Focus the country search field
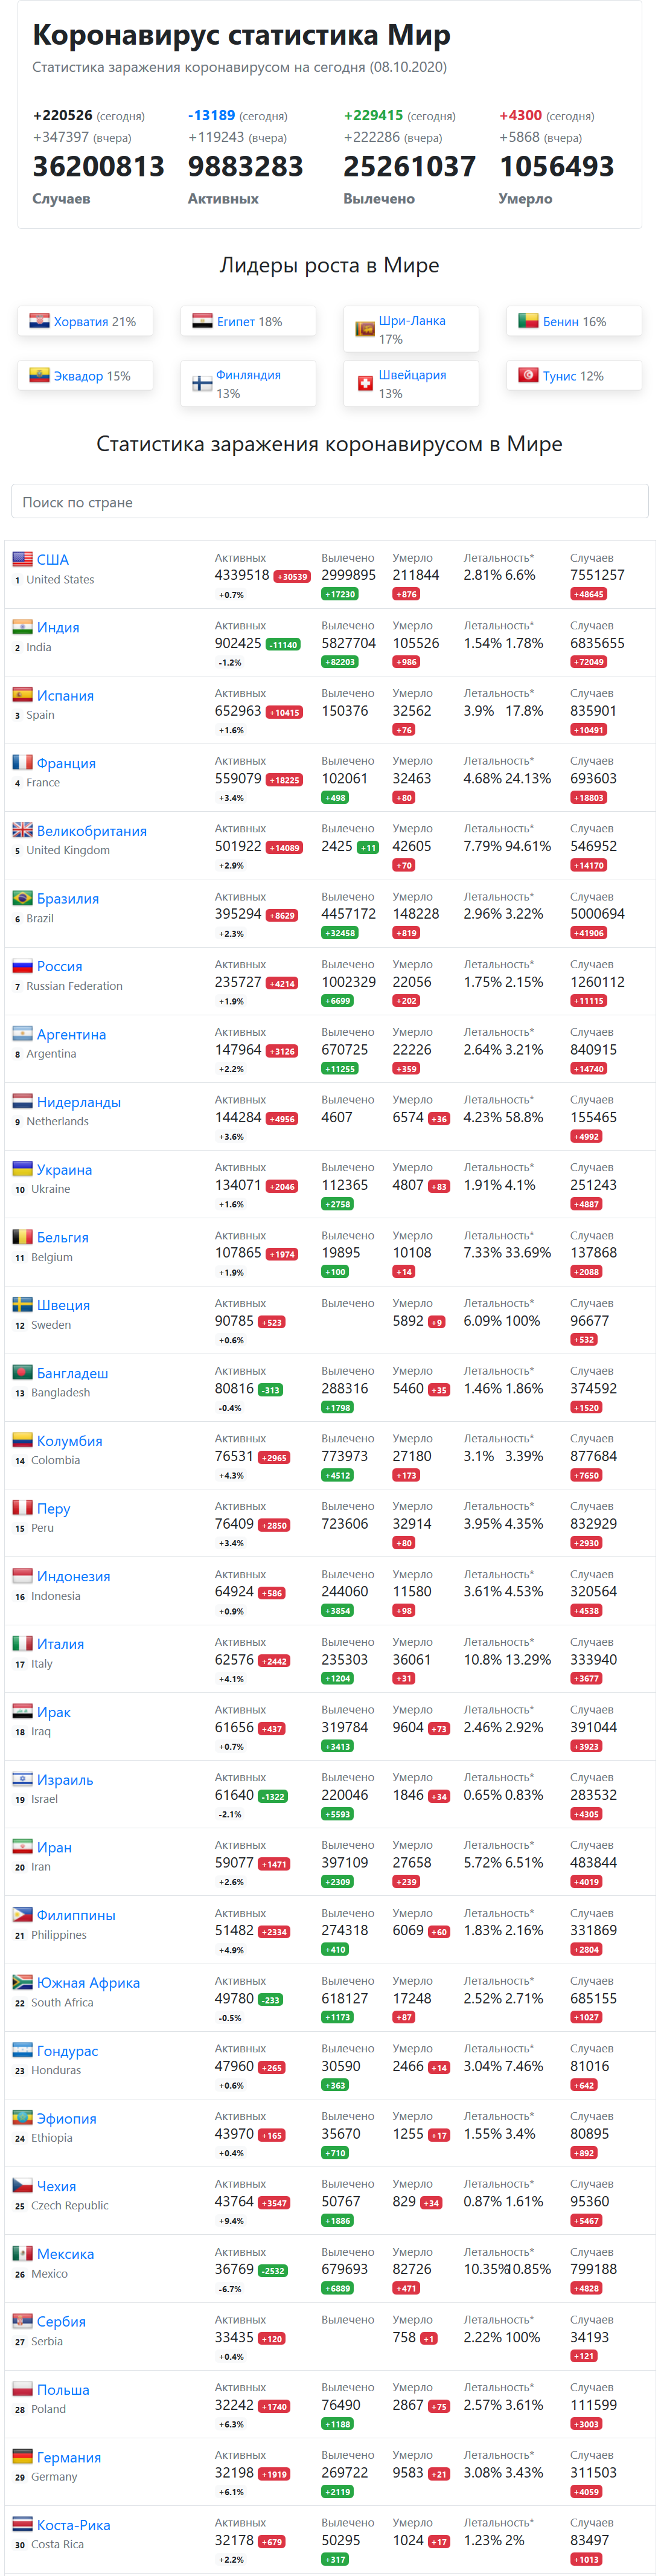 (x=330, y=502)
